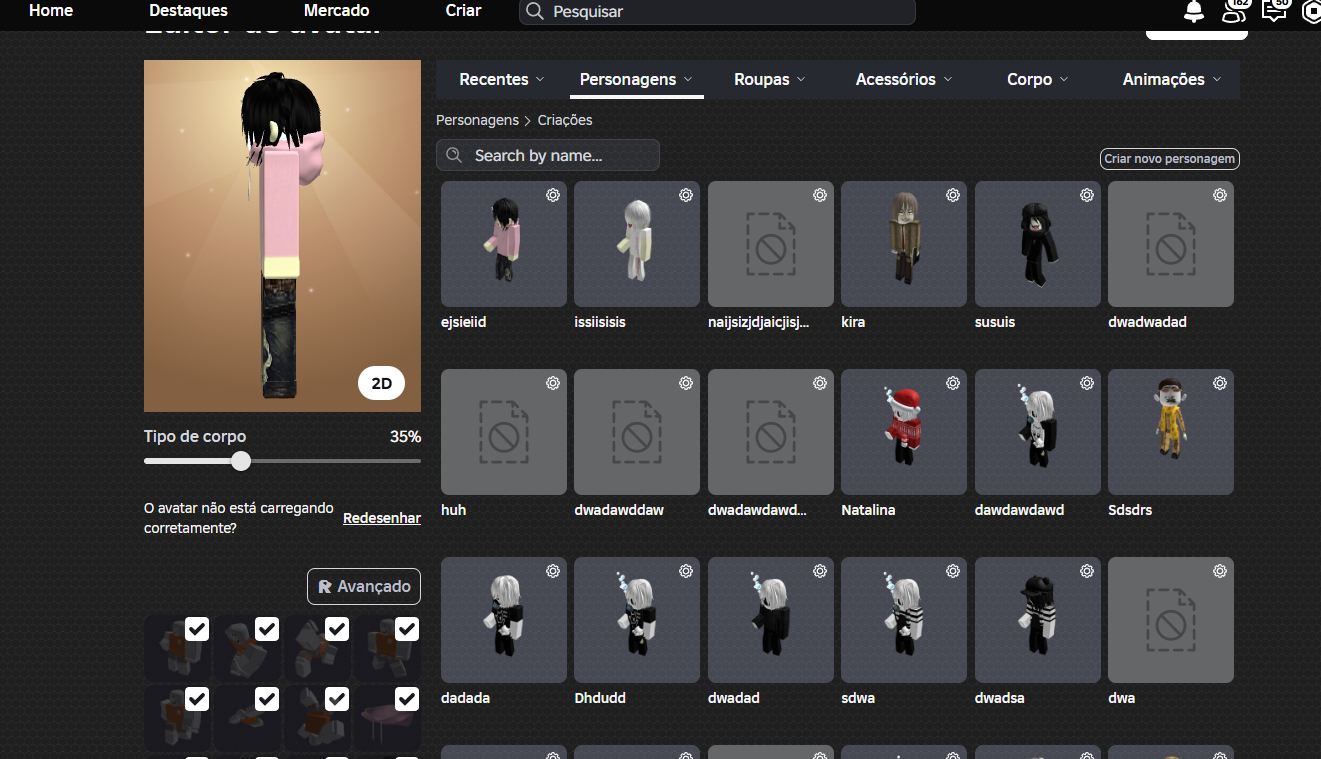Uncheck the third equipped item in second row

tap(337, 699)
